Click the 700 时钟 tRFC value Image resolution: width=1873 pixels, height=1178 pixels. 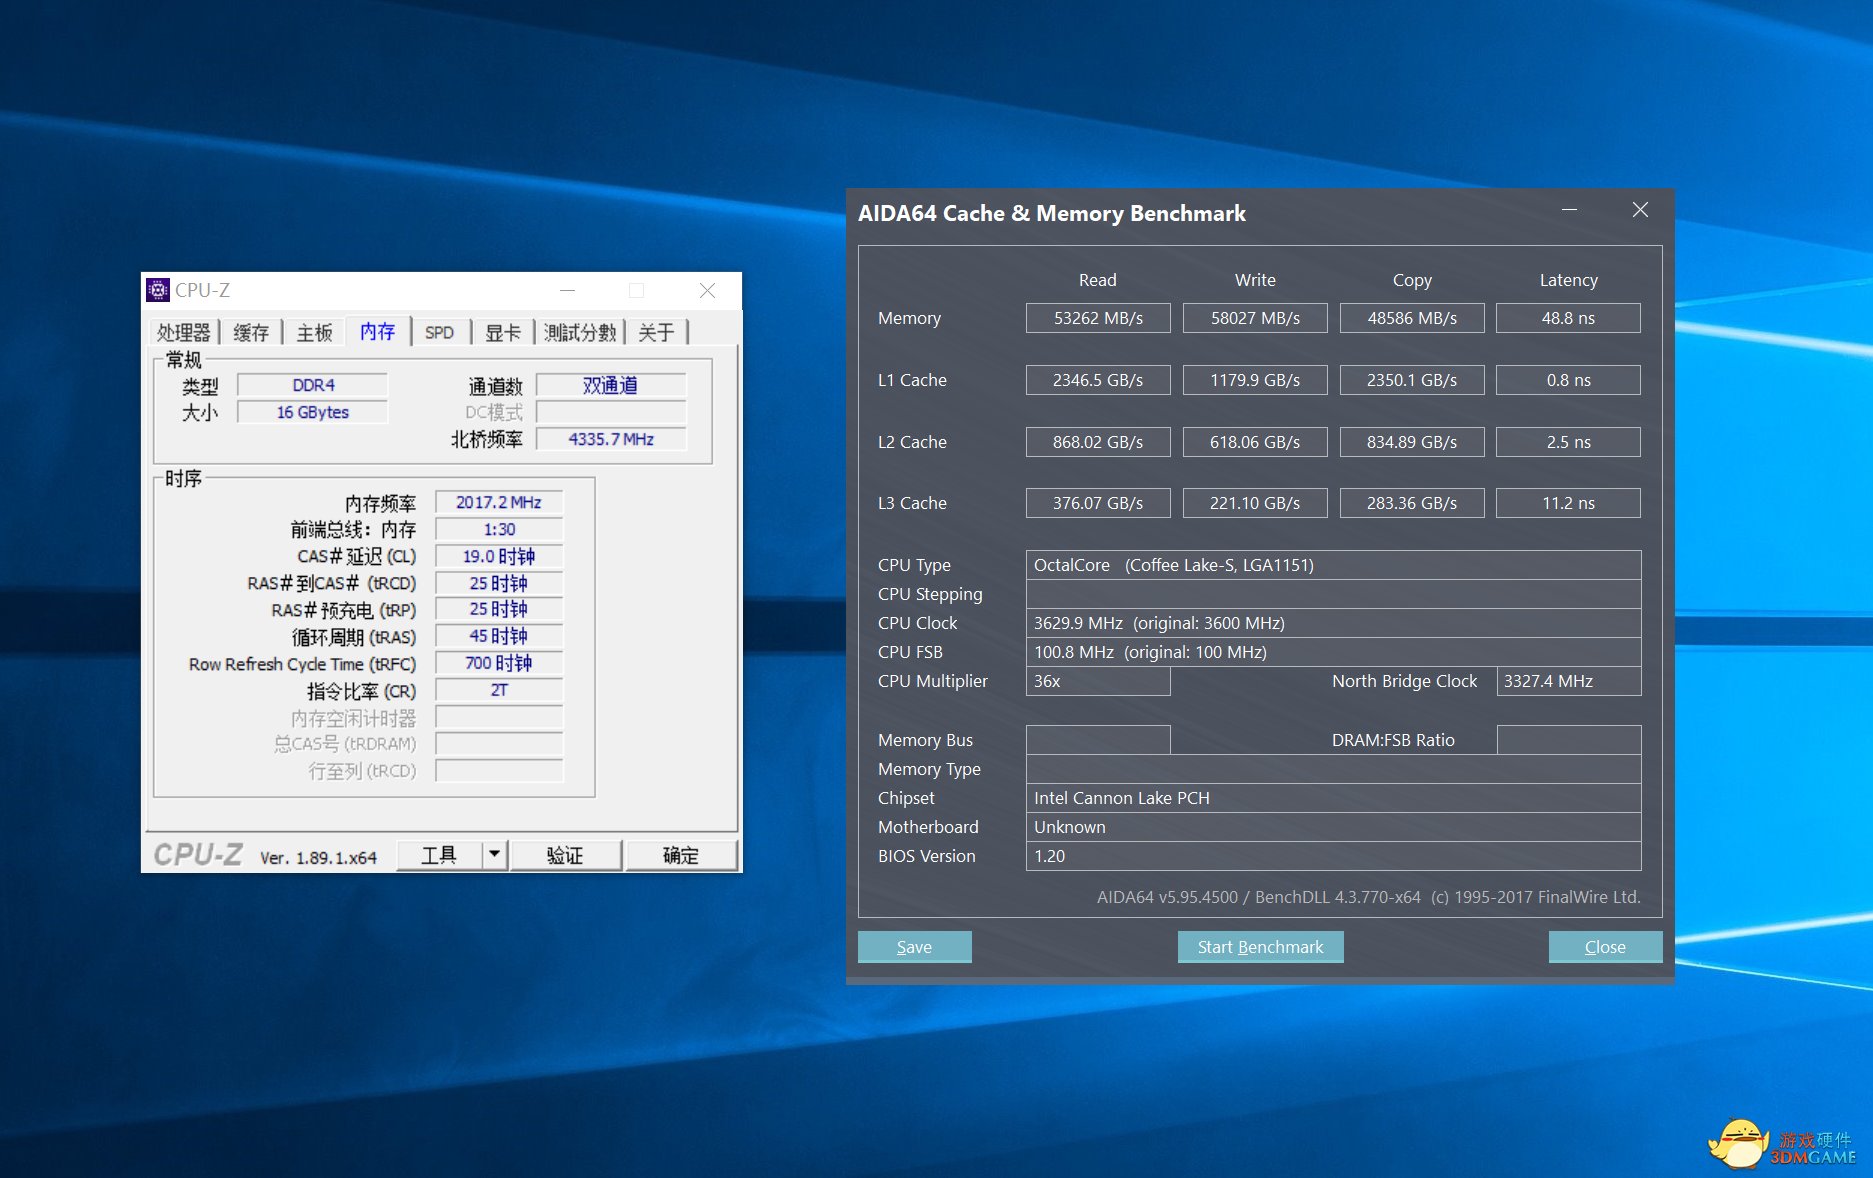tap(499, 663)
